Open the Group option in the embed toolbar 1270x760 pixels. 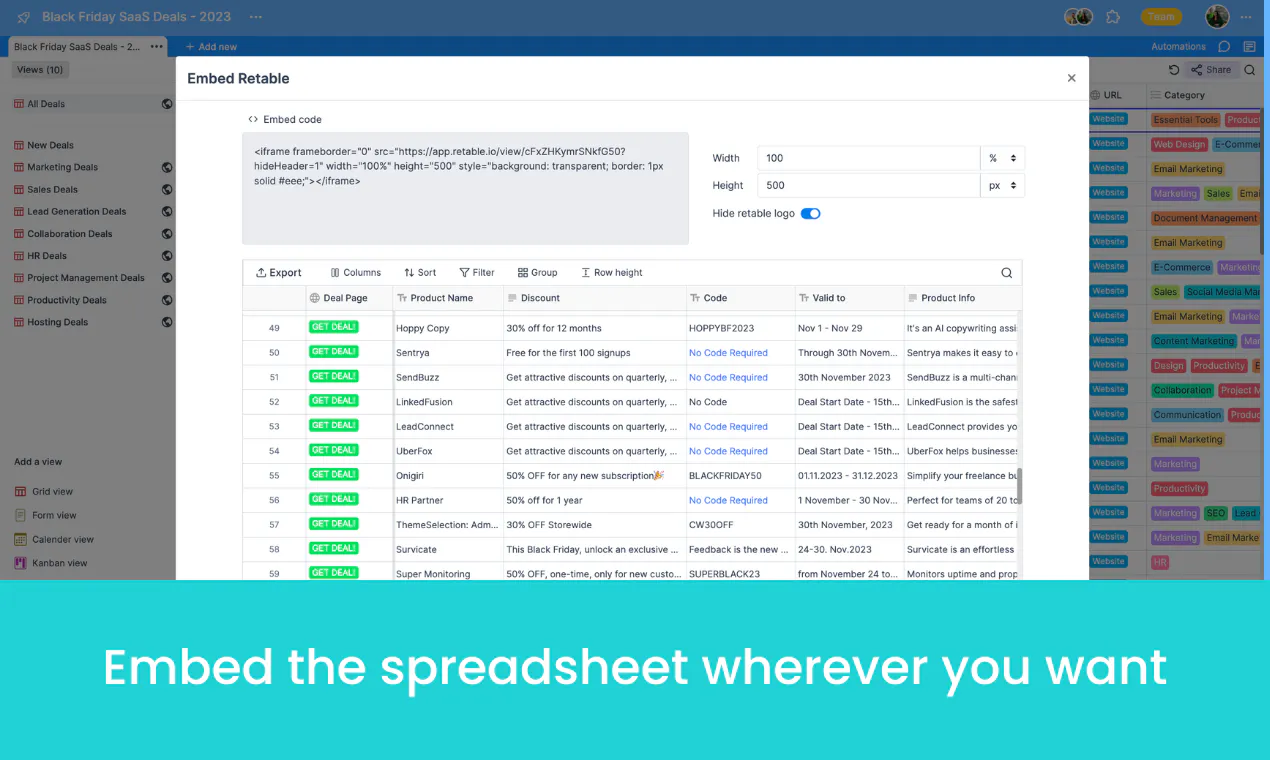tap(538, 272)
